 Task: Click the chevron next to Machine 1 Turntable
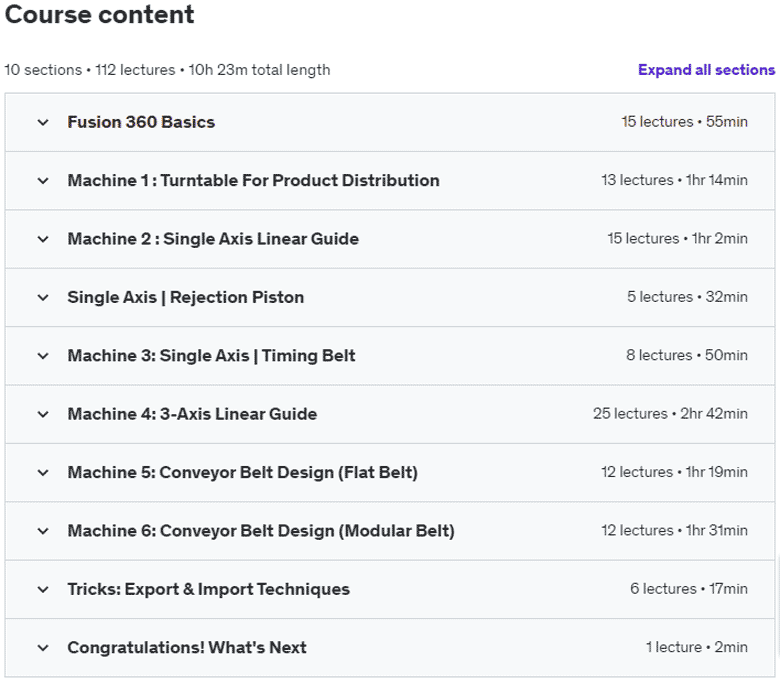tap(42, 181)
